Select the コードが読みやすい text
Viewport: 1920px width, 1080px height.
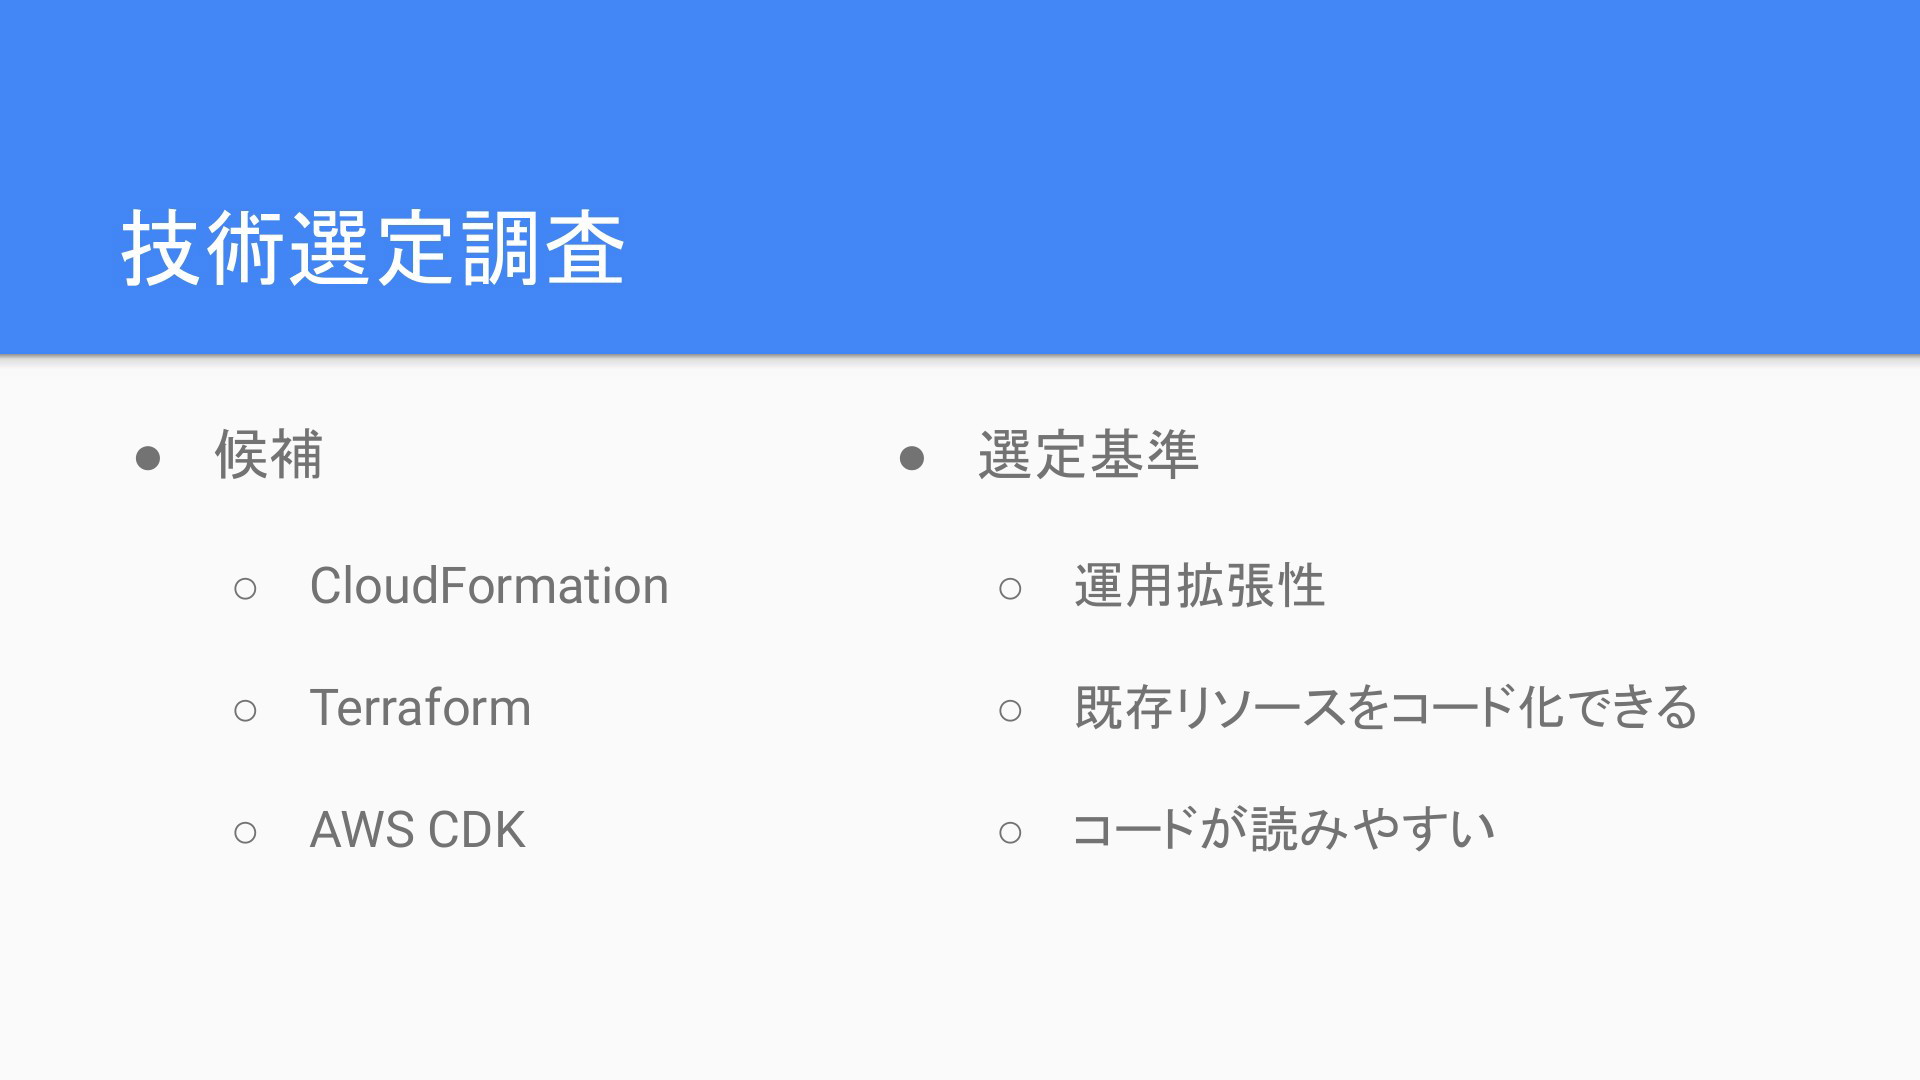1283,830
